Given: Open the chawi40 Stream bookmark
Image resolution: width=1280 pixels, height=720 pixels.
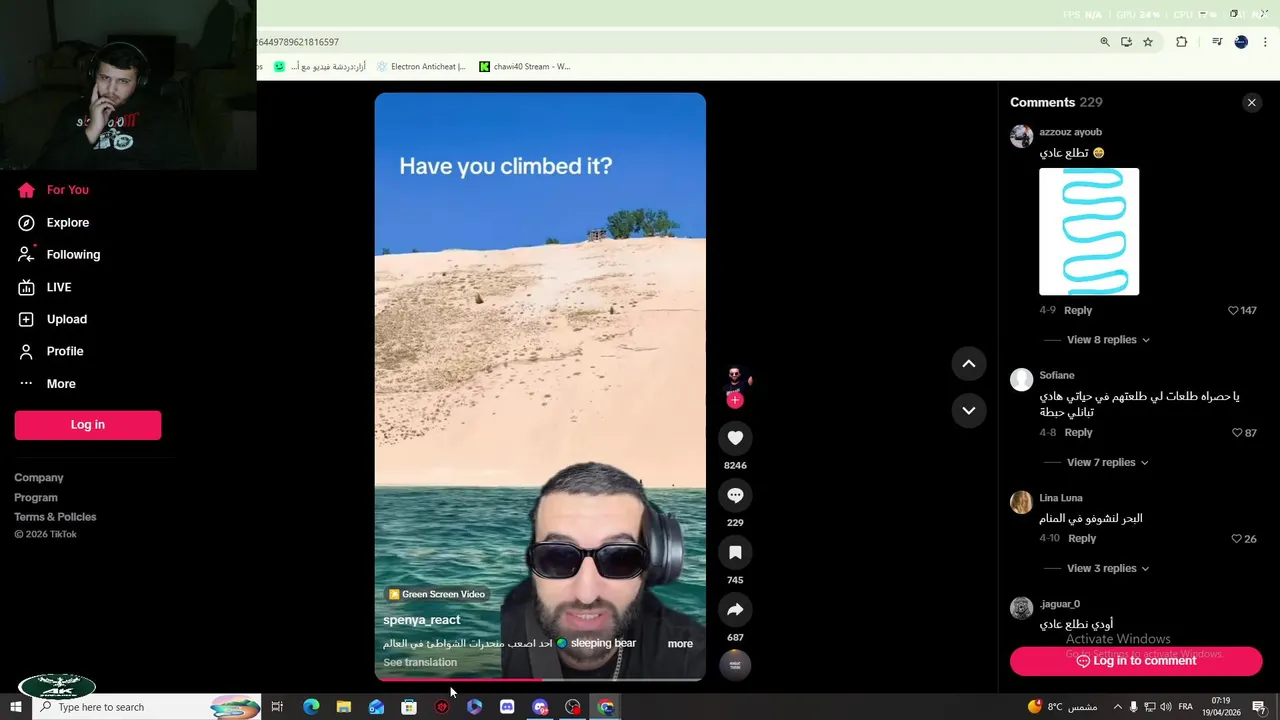Looking at the screenshot, I should (x=525, y=67).
